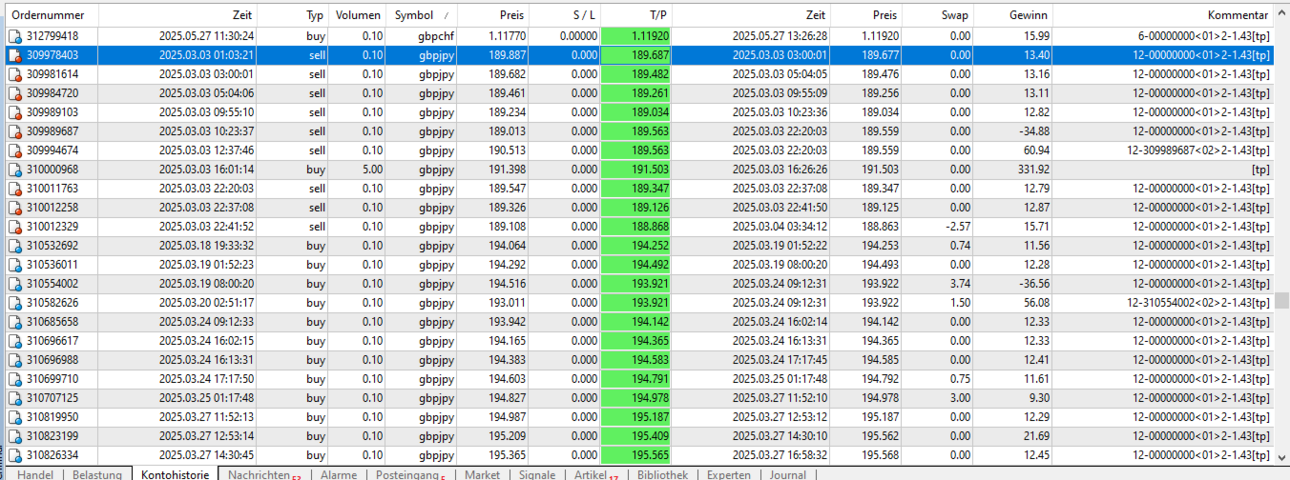Open the Journal tab
This screenshot has height=480, width=1290.
click(788, 474)
